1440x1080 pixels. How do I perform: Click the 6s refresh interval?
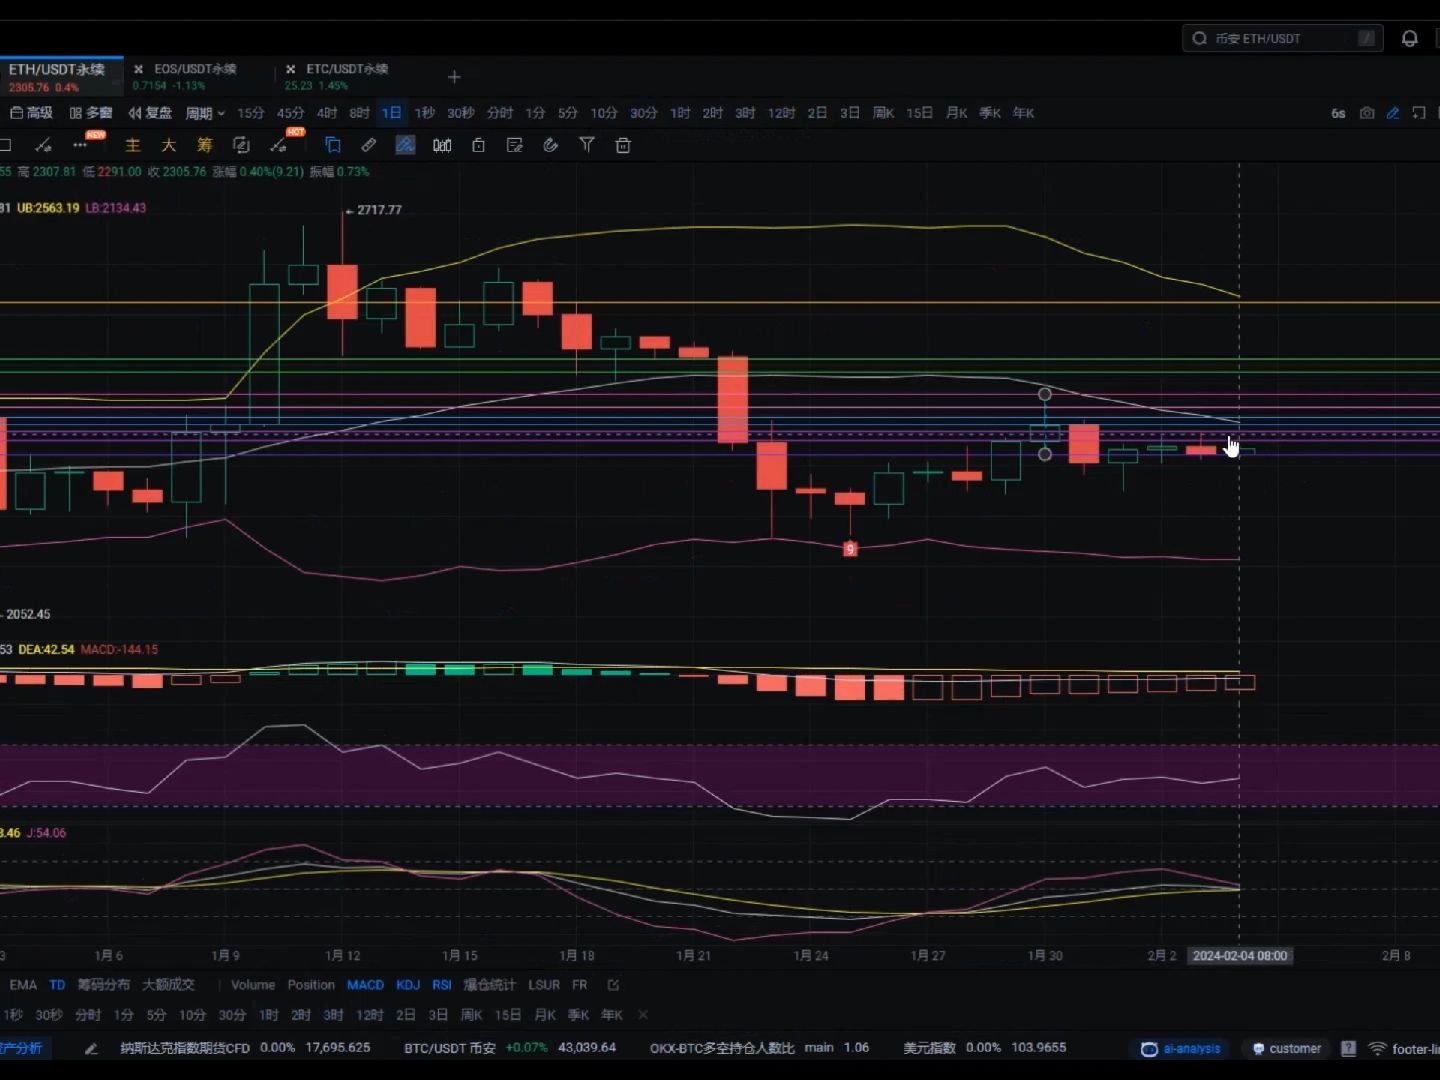pos(1338,113)
